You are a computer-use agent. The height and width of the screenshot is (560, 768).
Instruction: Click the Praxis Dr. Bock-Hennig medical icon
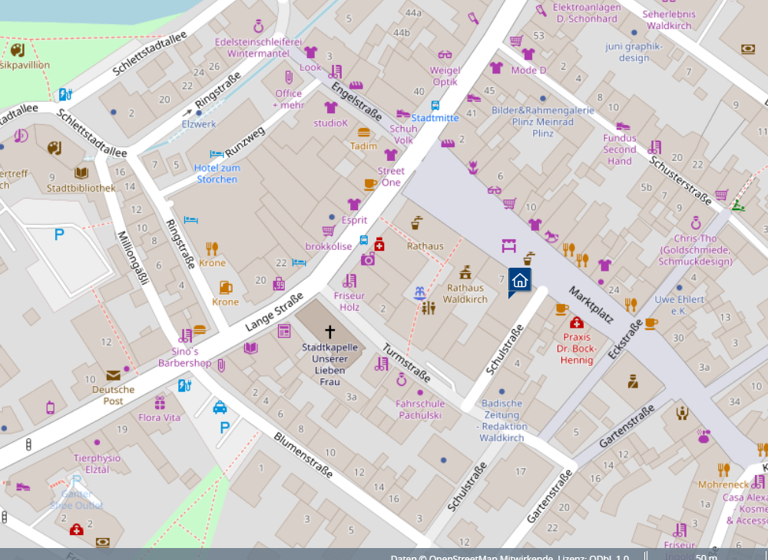click(x=576, y=322)
